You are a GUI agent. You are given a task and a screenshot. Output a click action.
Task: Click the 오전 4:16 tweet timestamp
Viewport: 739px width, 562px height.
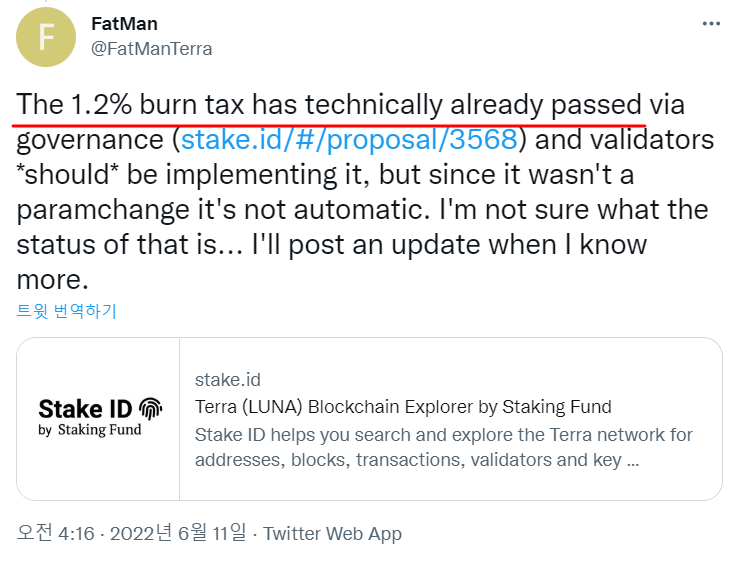(x=56, y=533)
